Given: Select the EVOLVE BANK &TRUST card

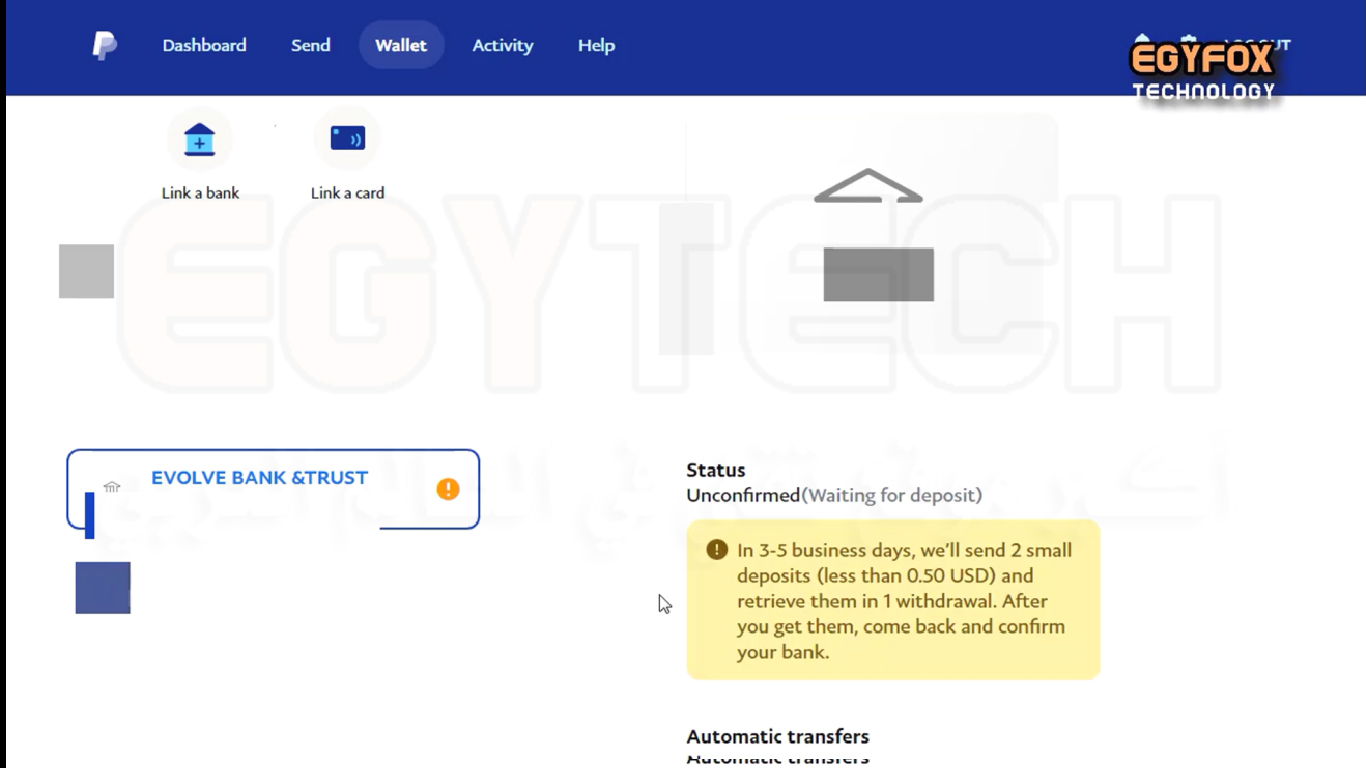Looking at the screenshot, I should coord(273,489).
